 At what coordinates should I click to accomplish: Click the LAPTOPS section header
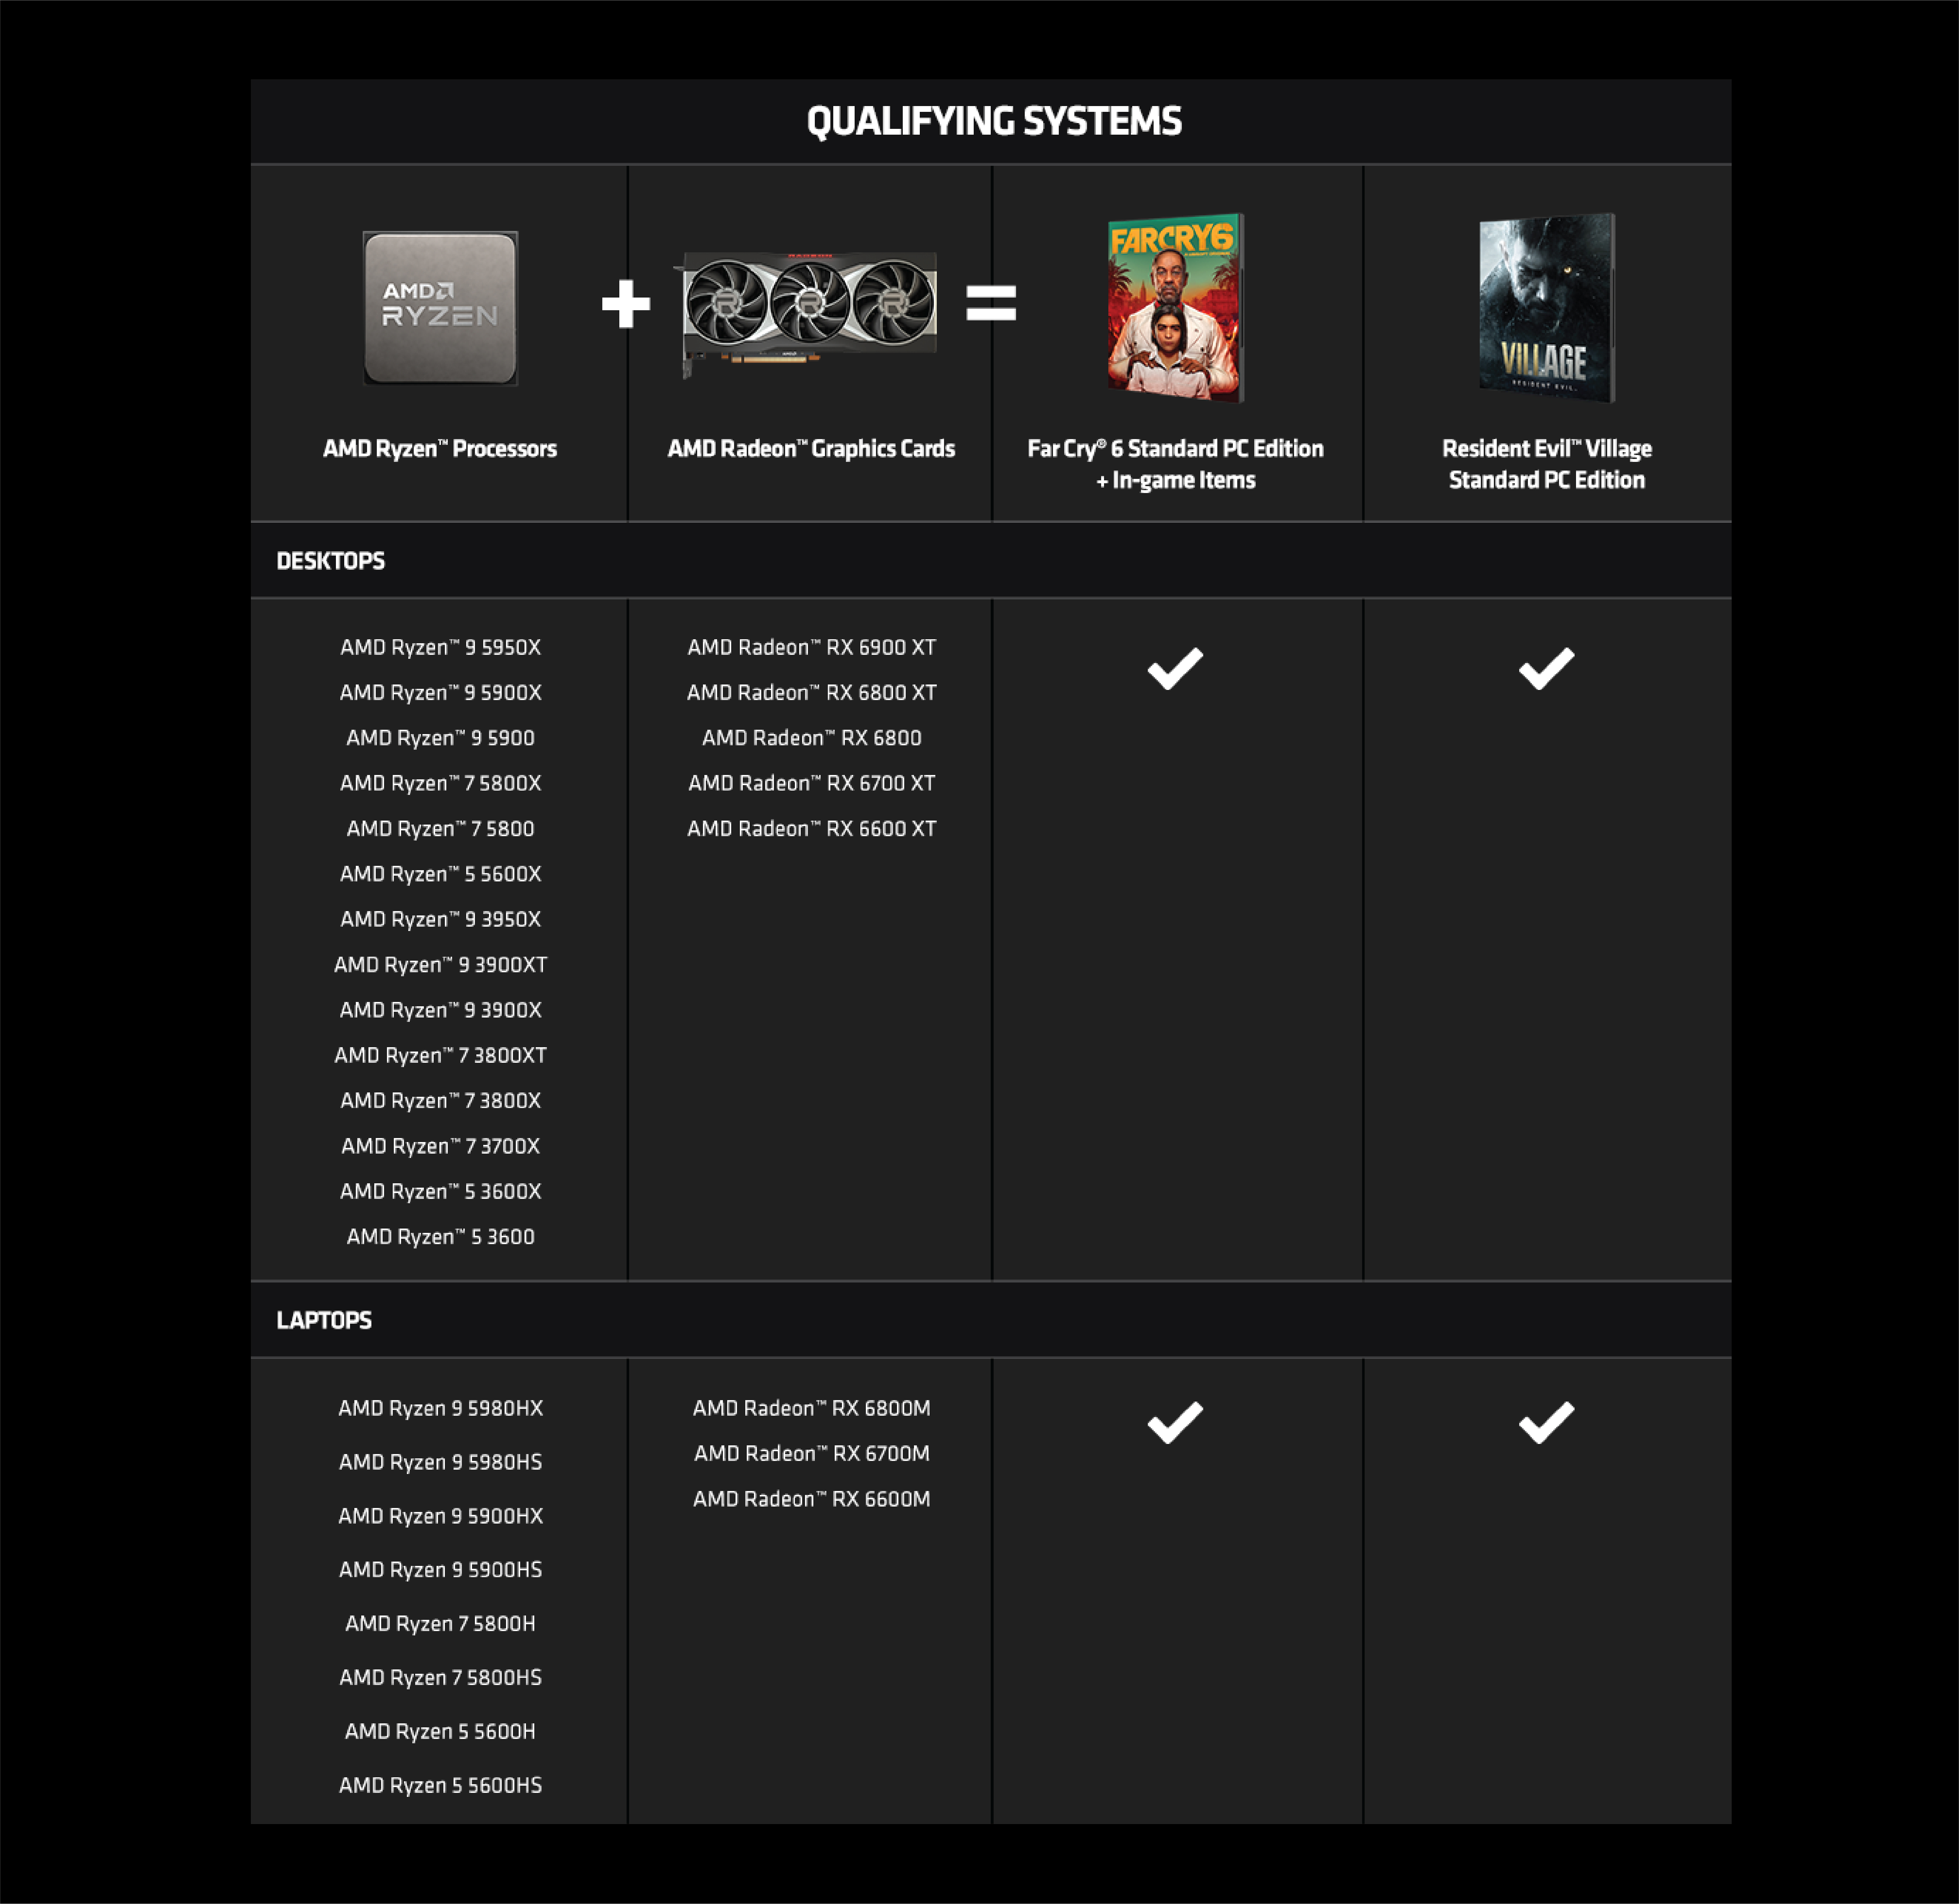[x=324, y=1320]
